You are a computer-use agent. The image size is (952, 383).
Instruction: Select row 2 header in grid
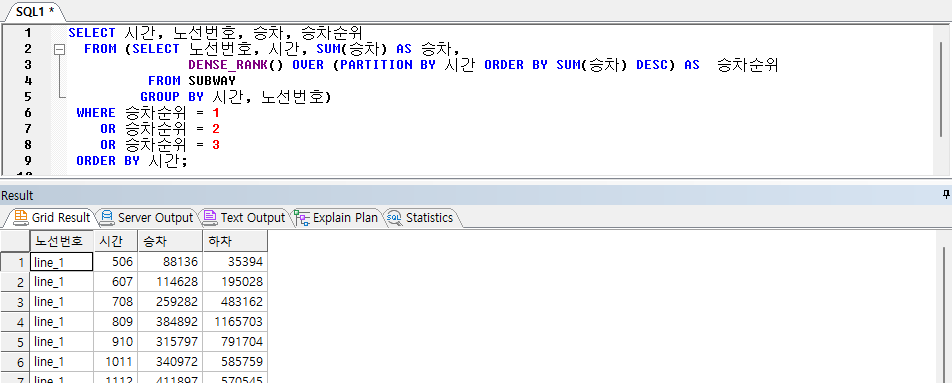point(15,282)
